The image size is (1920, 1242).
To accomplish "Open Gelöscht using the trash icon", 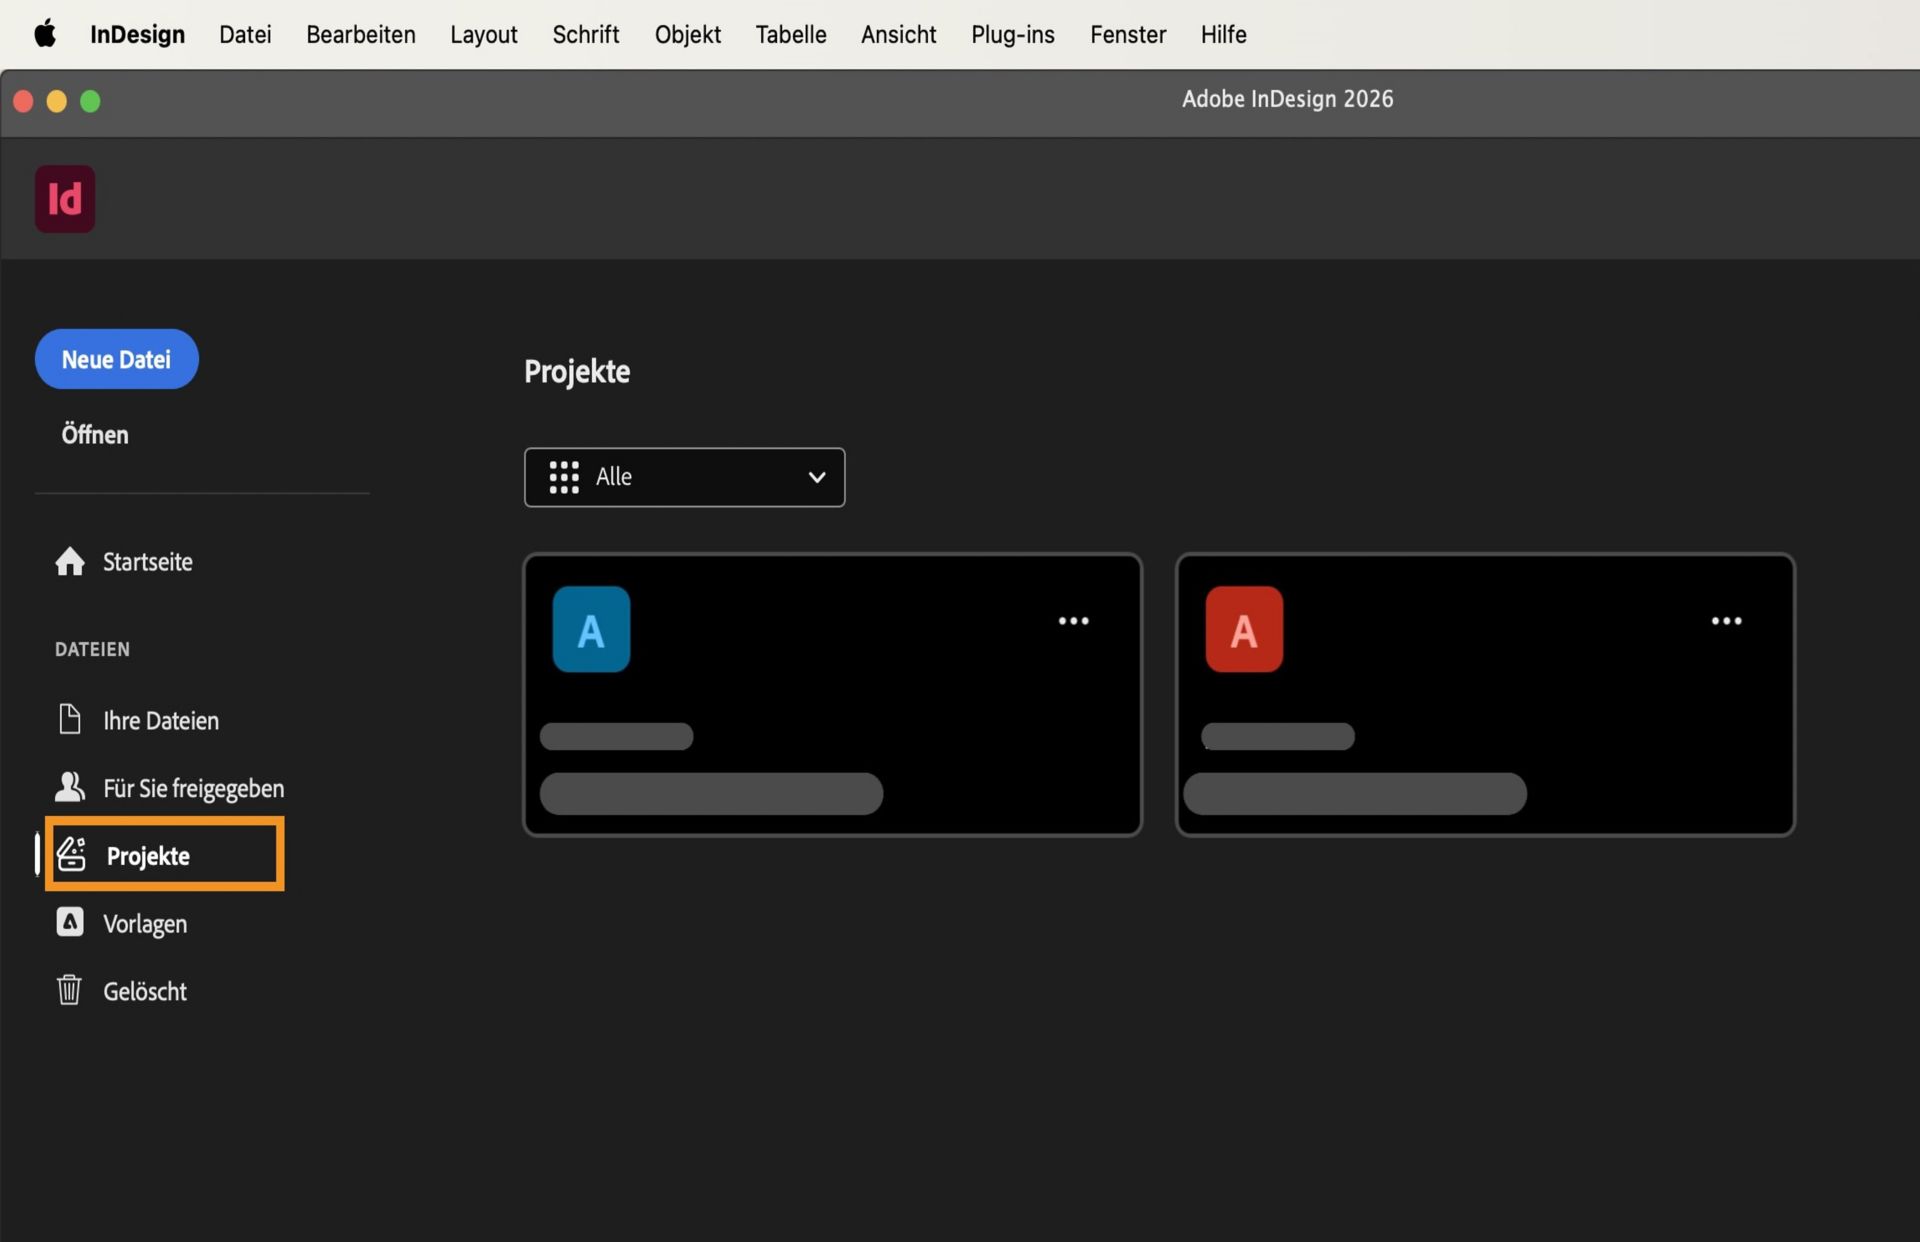I will [68, 989].
